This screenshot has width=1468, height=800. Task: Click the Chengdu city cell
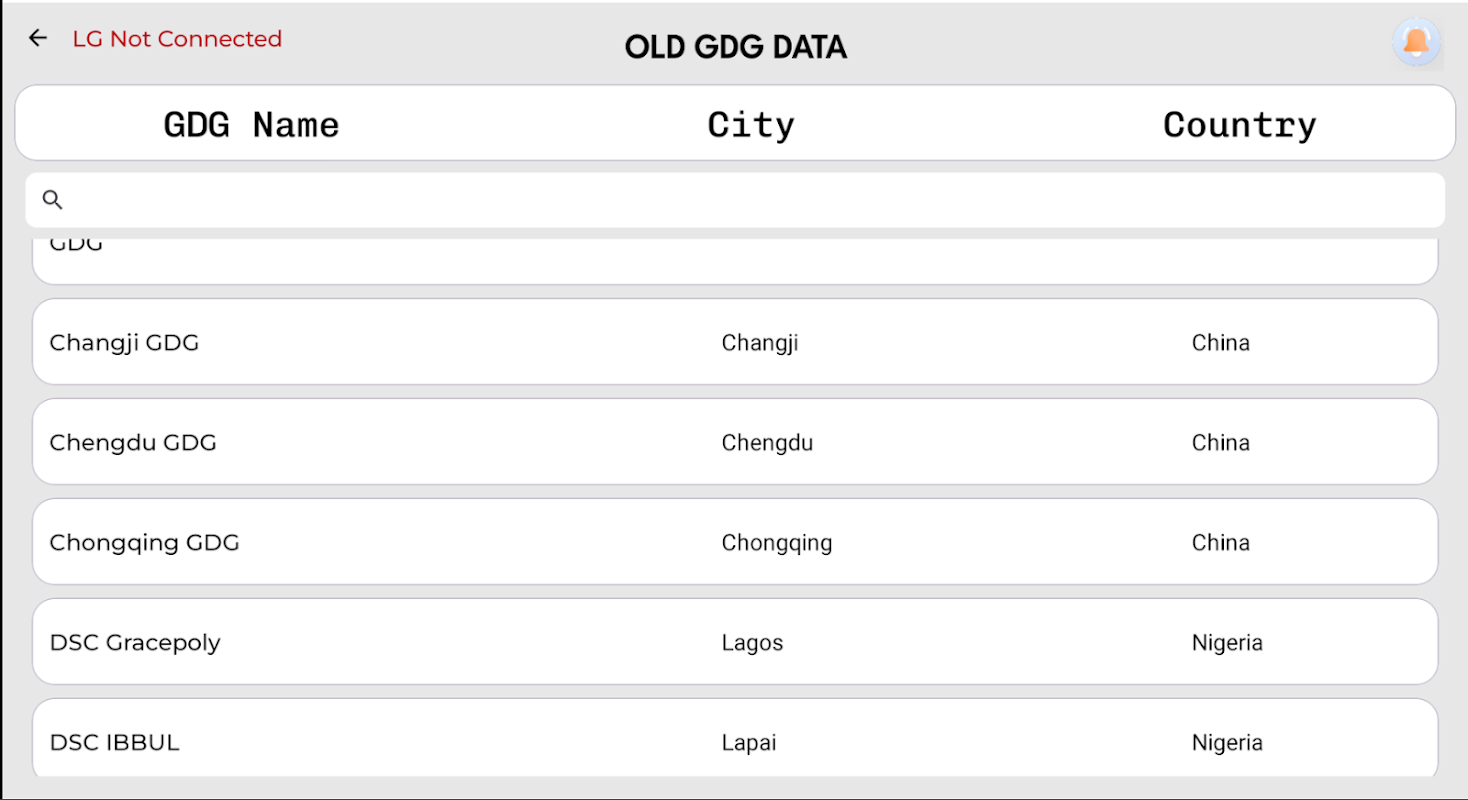click(x=767, y=443)
